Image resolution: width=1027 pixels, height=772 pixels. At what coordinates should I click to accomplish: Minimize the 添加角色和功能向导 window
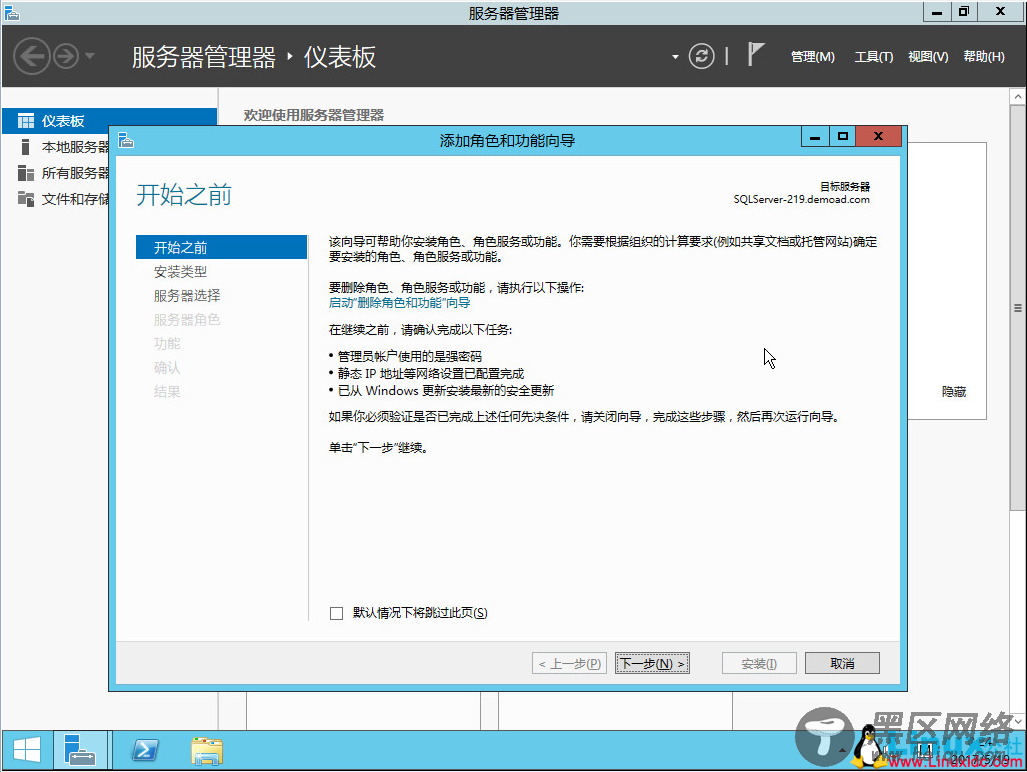(815, 136)
